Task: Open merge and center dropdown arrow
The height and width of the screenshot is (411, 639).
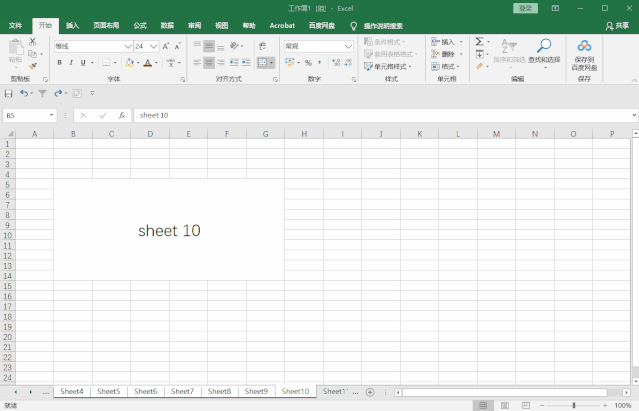Action: pyautogui.click(x=271, y=63)
